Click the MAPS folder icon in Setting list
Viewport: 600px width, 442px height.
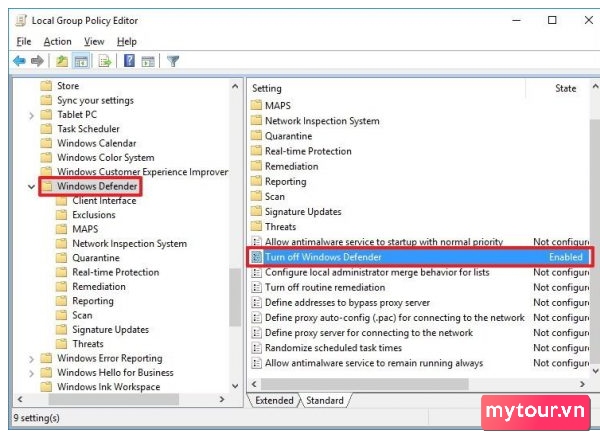click(256, 105)
